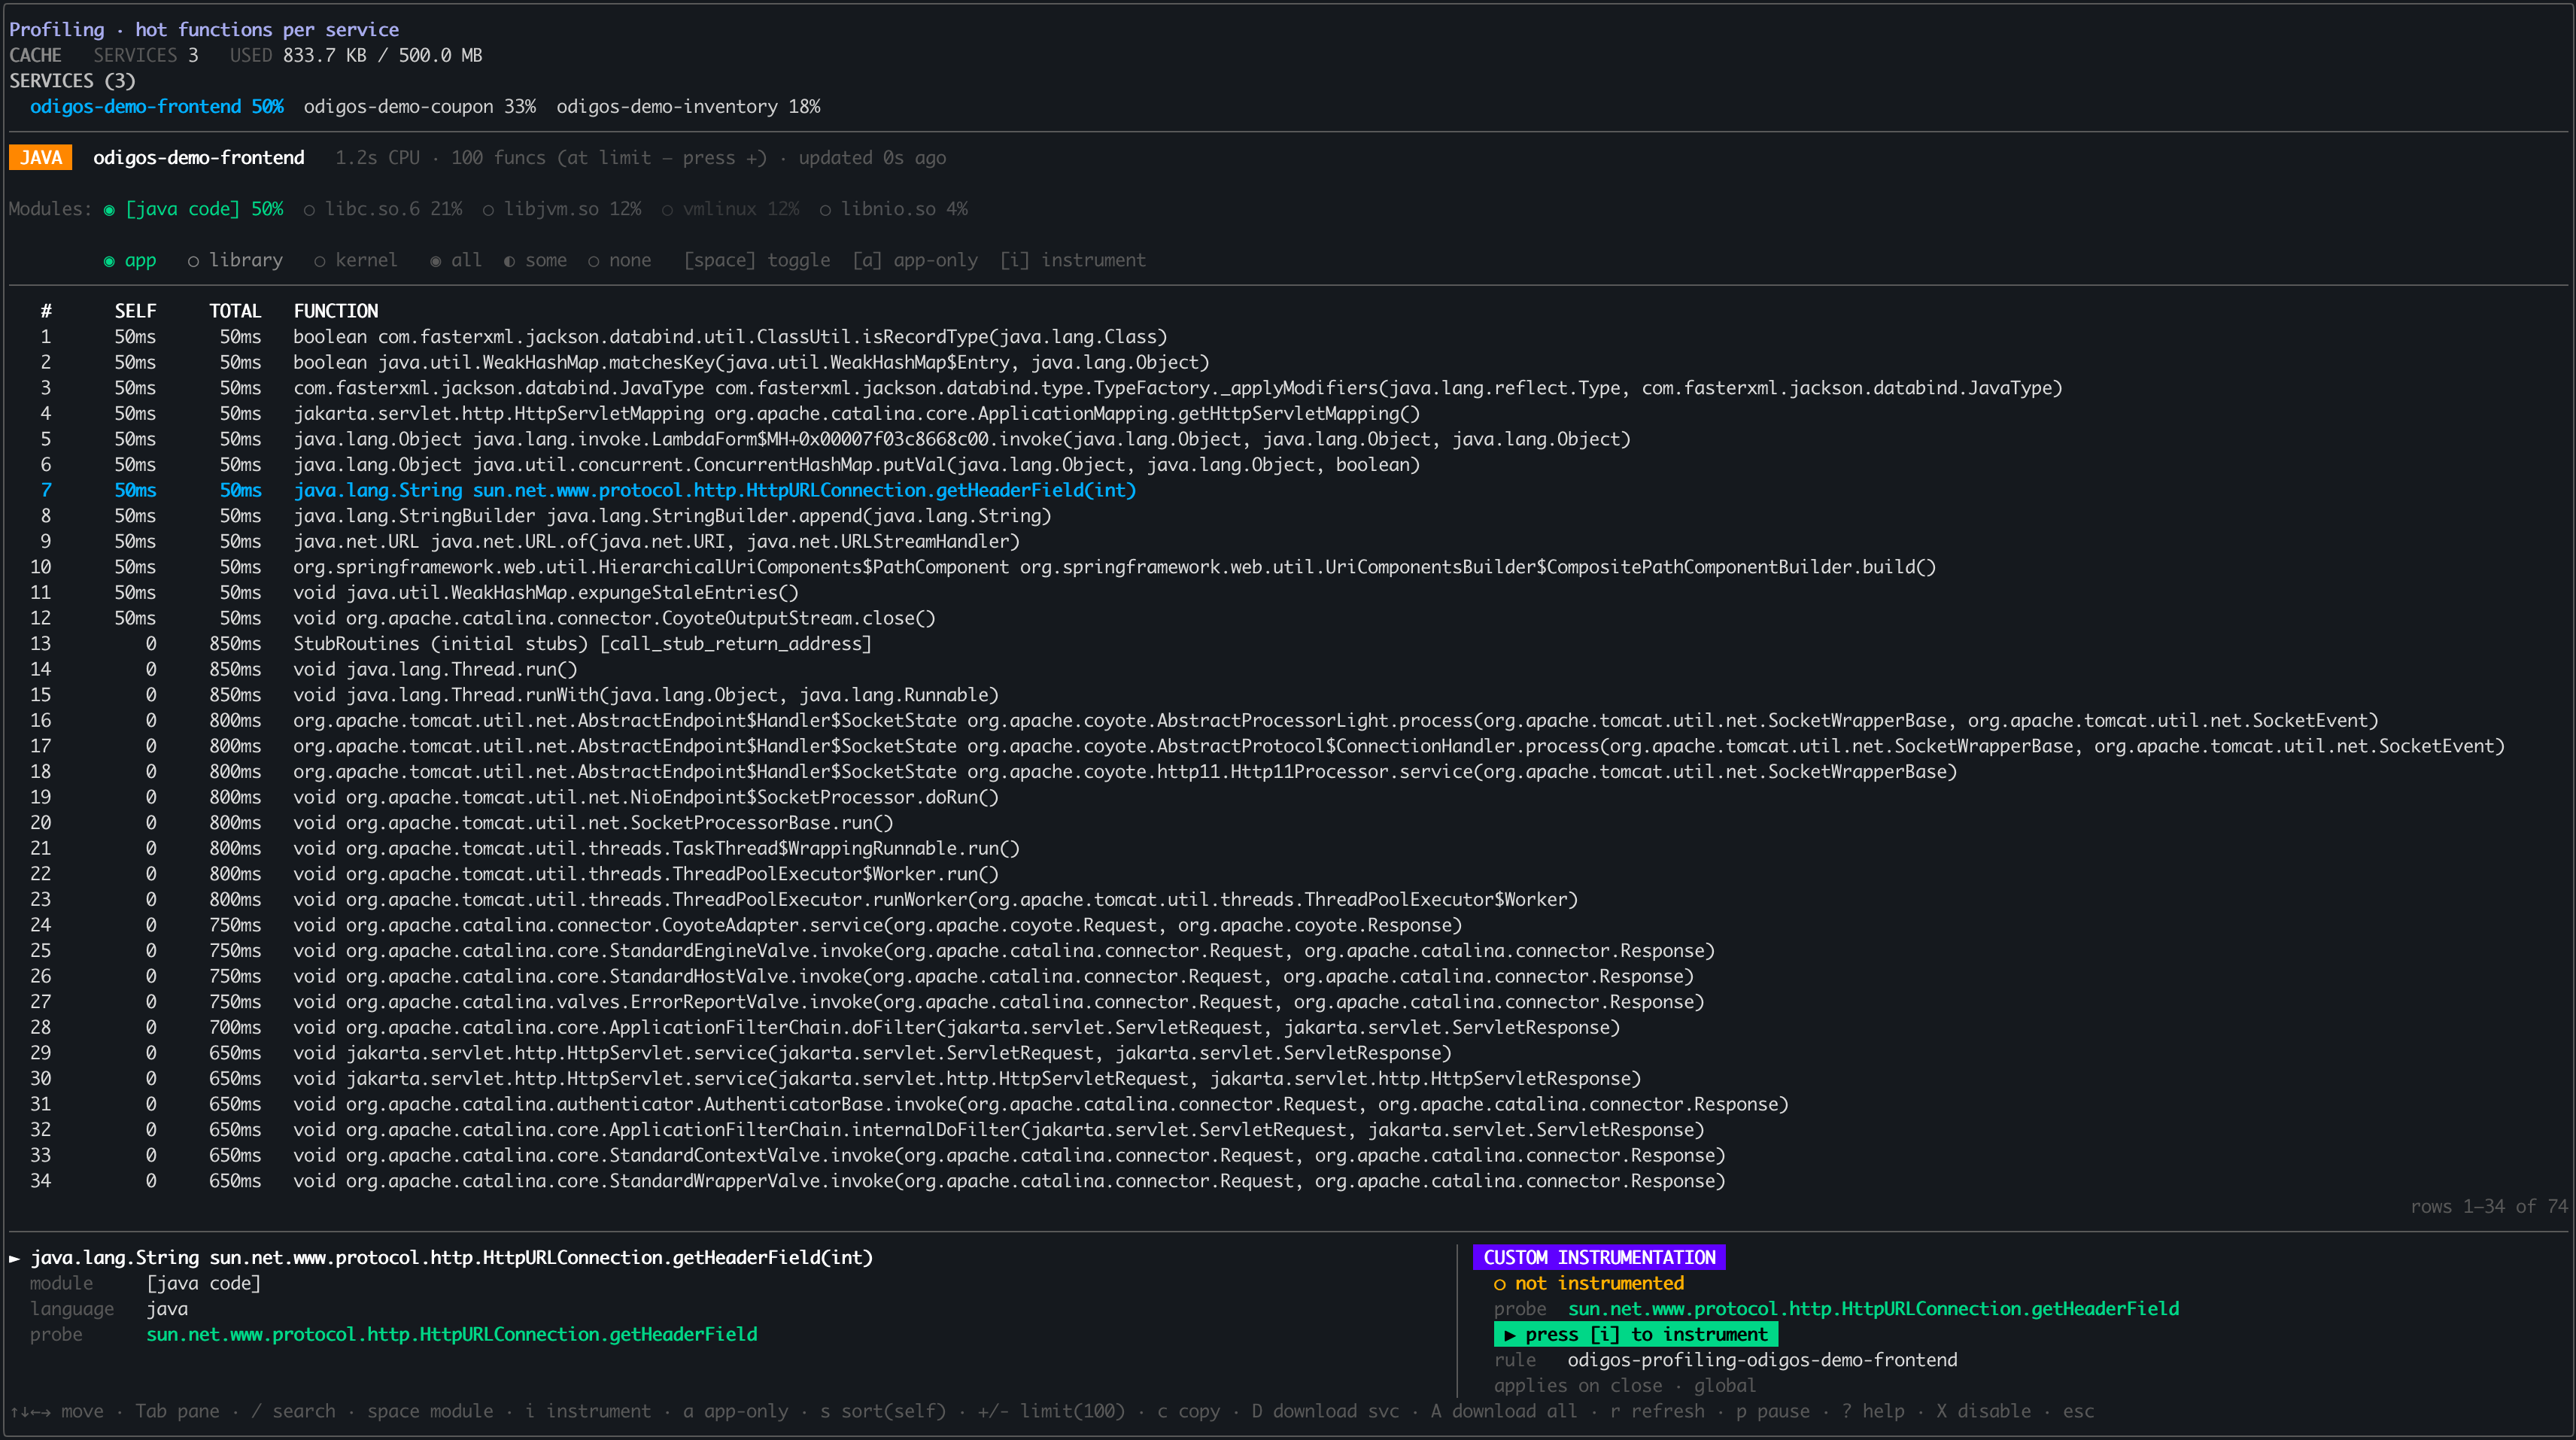Click D download svc footer shortcut

(1325, 1411)
